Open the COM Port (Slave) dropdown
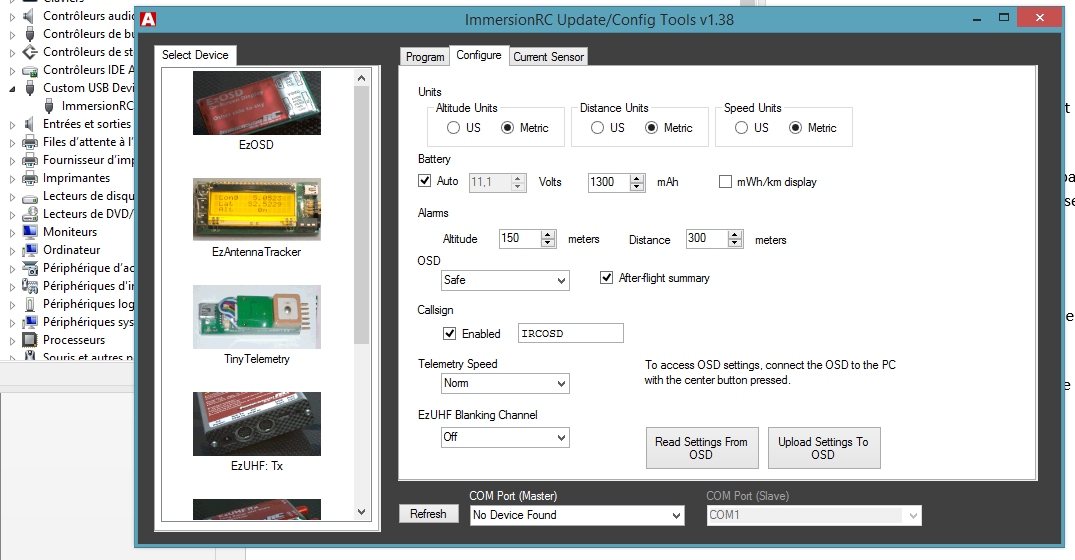1075x560 pixels. pos(814,515)
